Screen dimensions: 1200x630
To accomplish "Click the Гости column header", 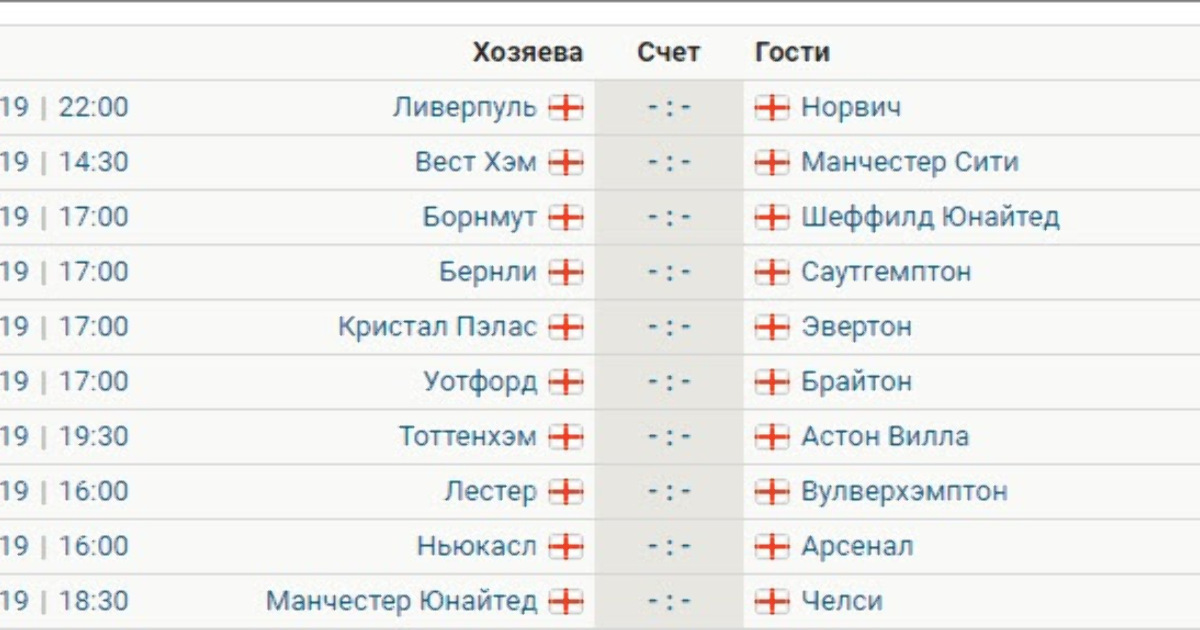I will point(792,52).
